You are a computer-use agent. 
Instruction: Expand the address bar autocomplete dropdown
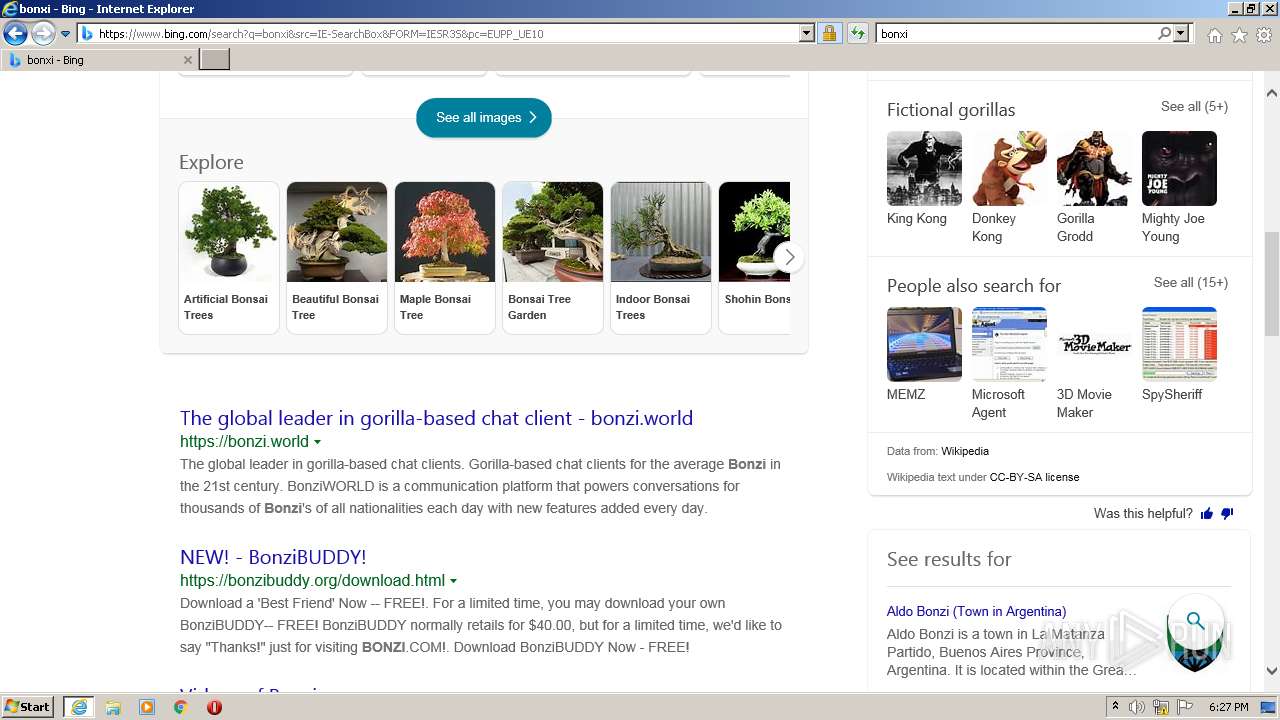pyautogui.click(x=807, y=34)
